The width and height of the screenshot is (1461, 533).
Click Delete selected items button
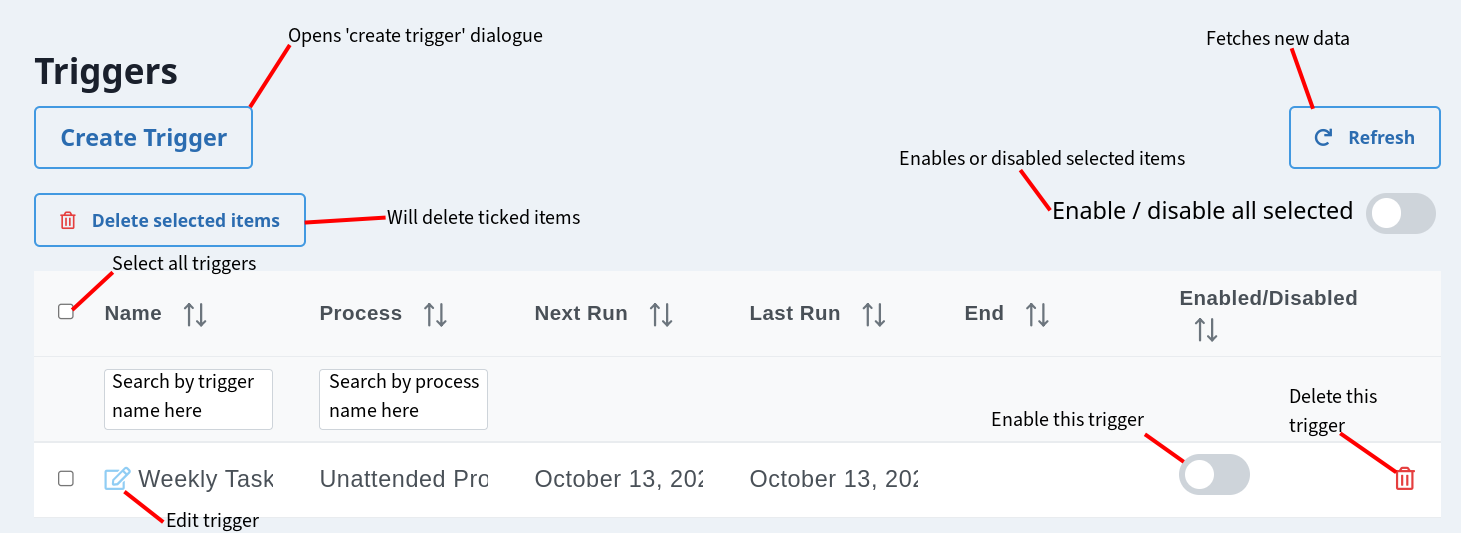[170, 220]
